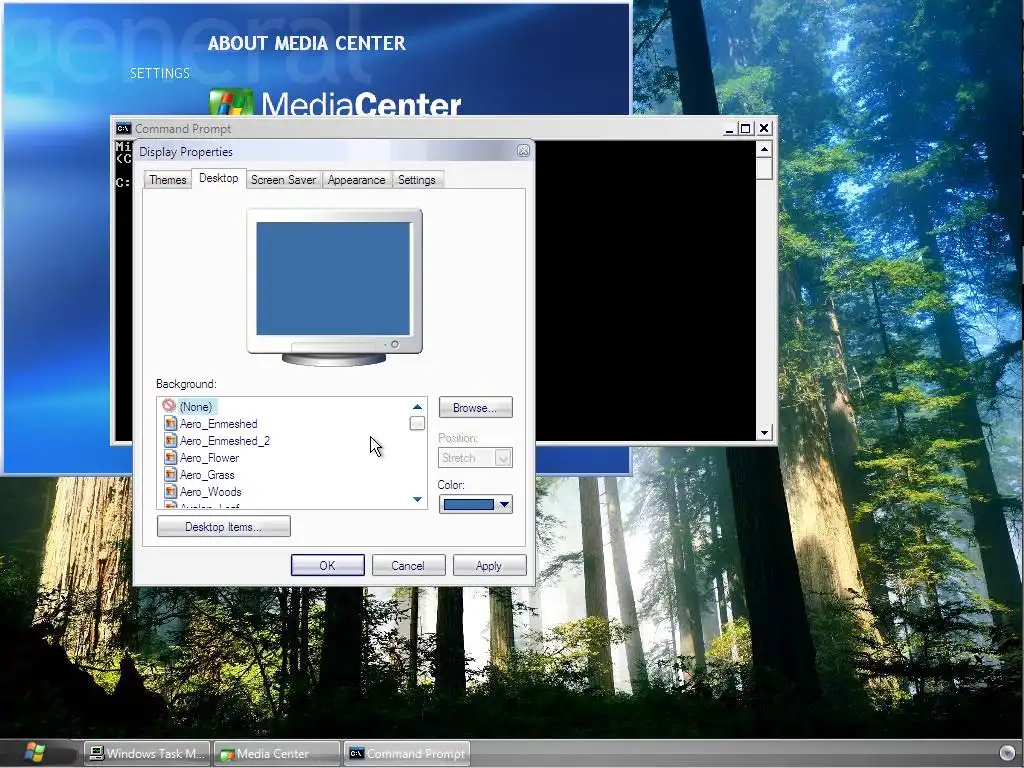
Task: Select the Desktop tab
Action: coord(218,178)
